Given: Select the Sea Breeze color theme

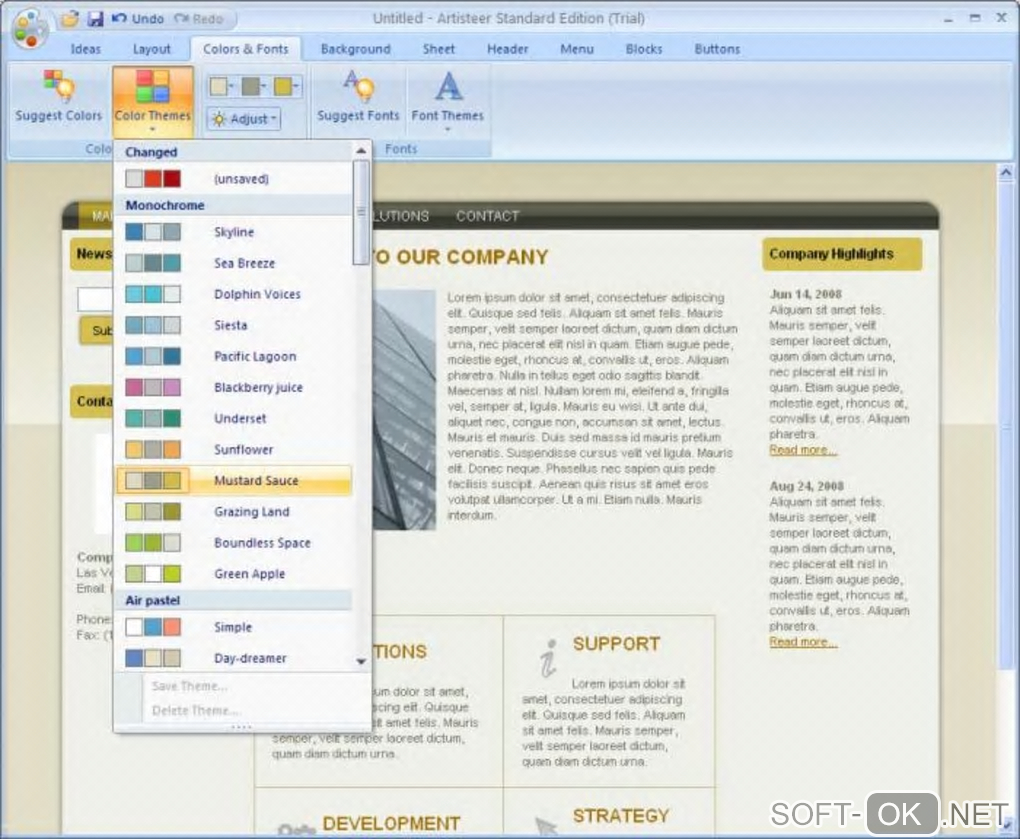Looking at the screenshot, I should (234, 263).
